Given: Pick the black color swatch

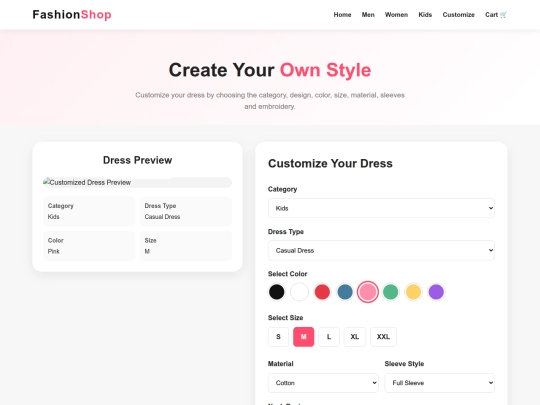Looking at the screenshot, I should pos(277,292).
